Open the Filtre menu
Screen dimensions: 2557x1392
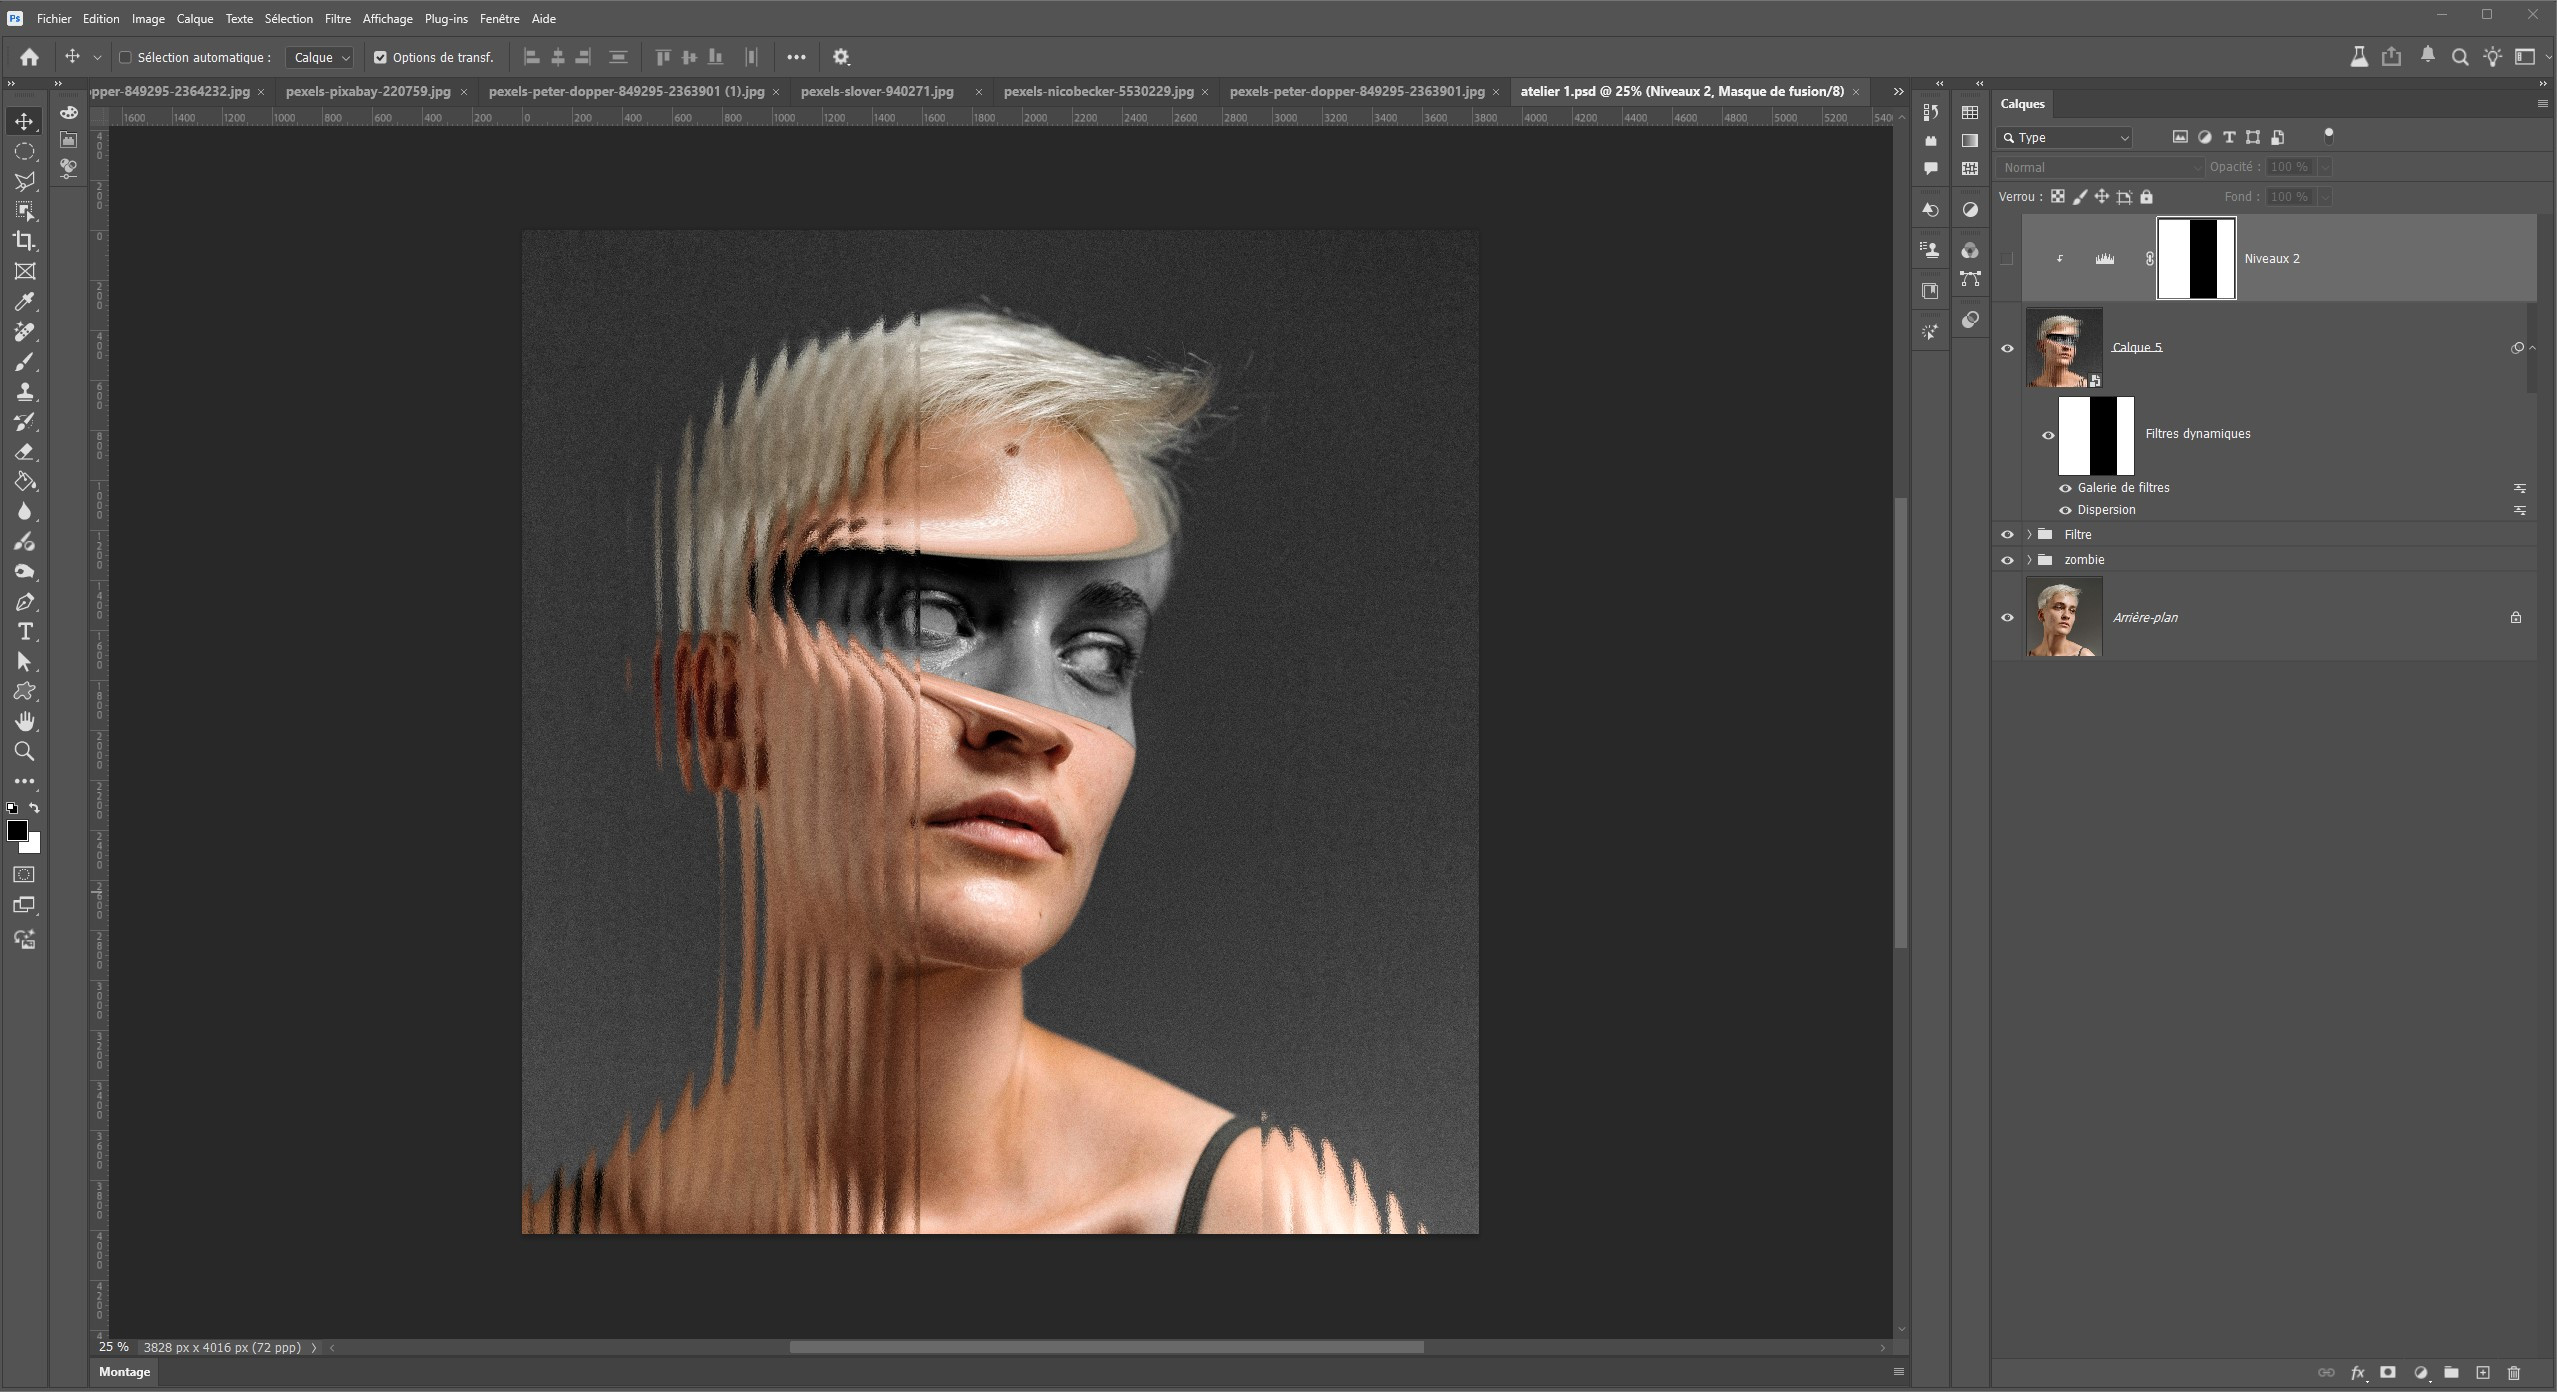point(337,18)
